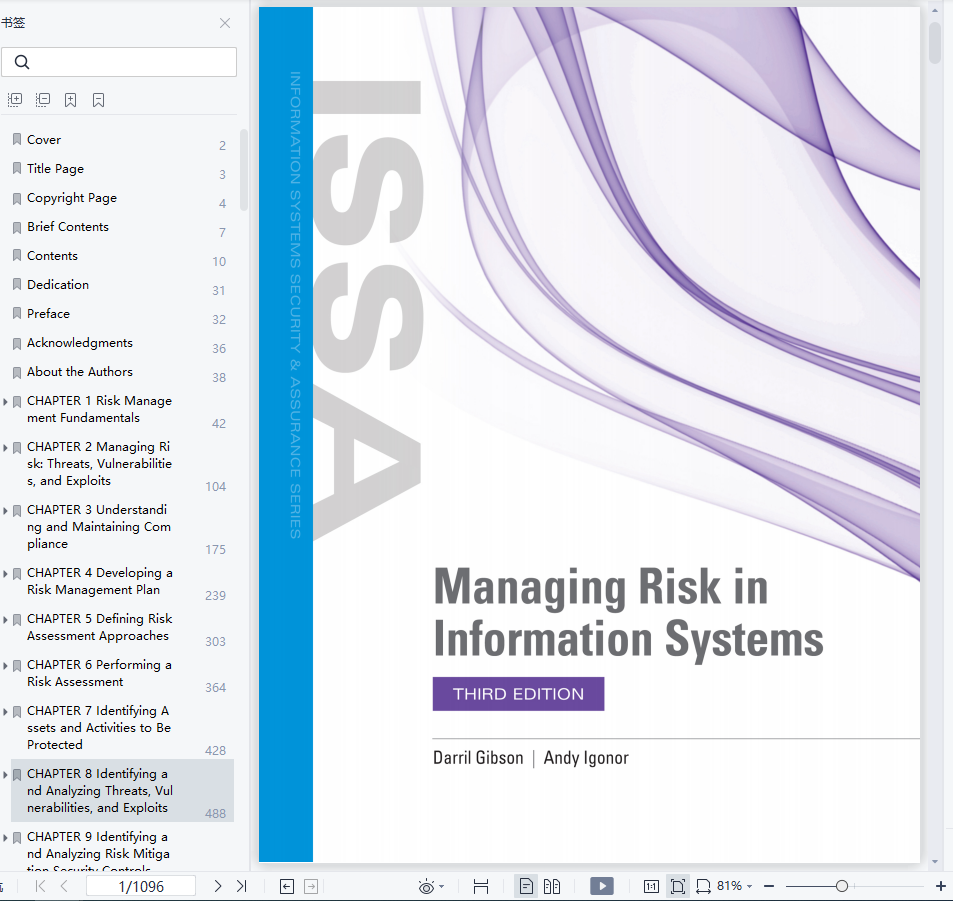Open CHAPTER 9 Identifying and Analyzing Risk Mitigation
This screenshot has height=901, width=953.
pyautogui.click(x=98, y=854)
